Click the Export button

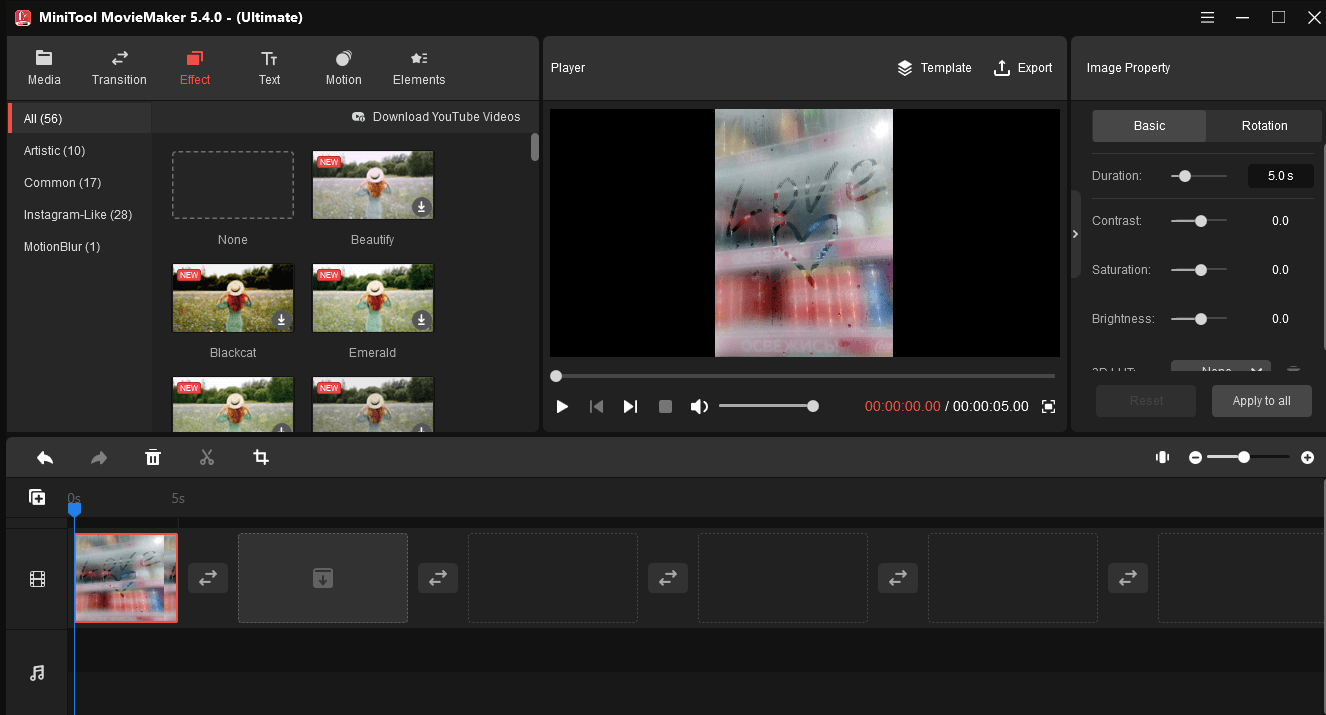pyautogui.click(x=1022, y=68)
